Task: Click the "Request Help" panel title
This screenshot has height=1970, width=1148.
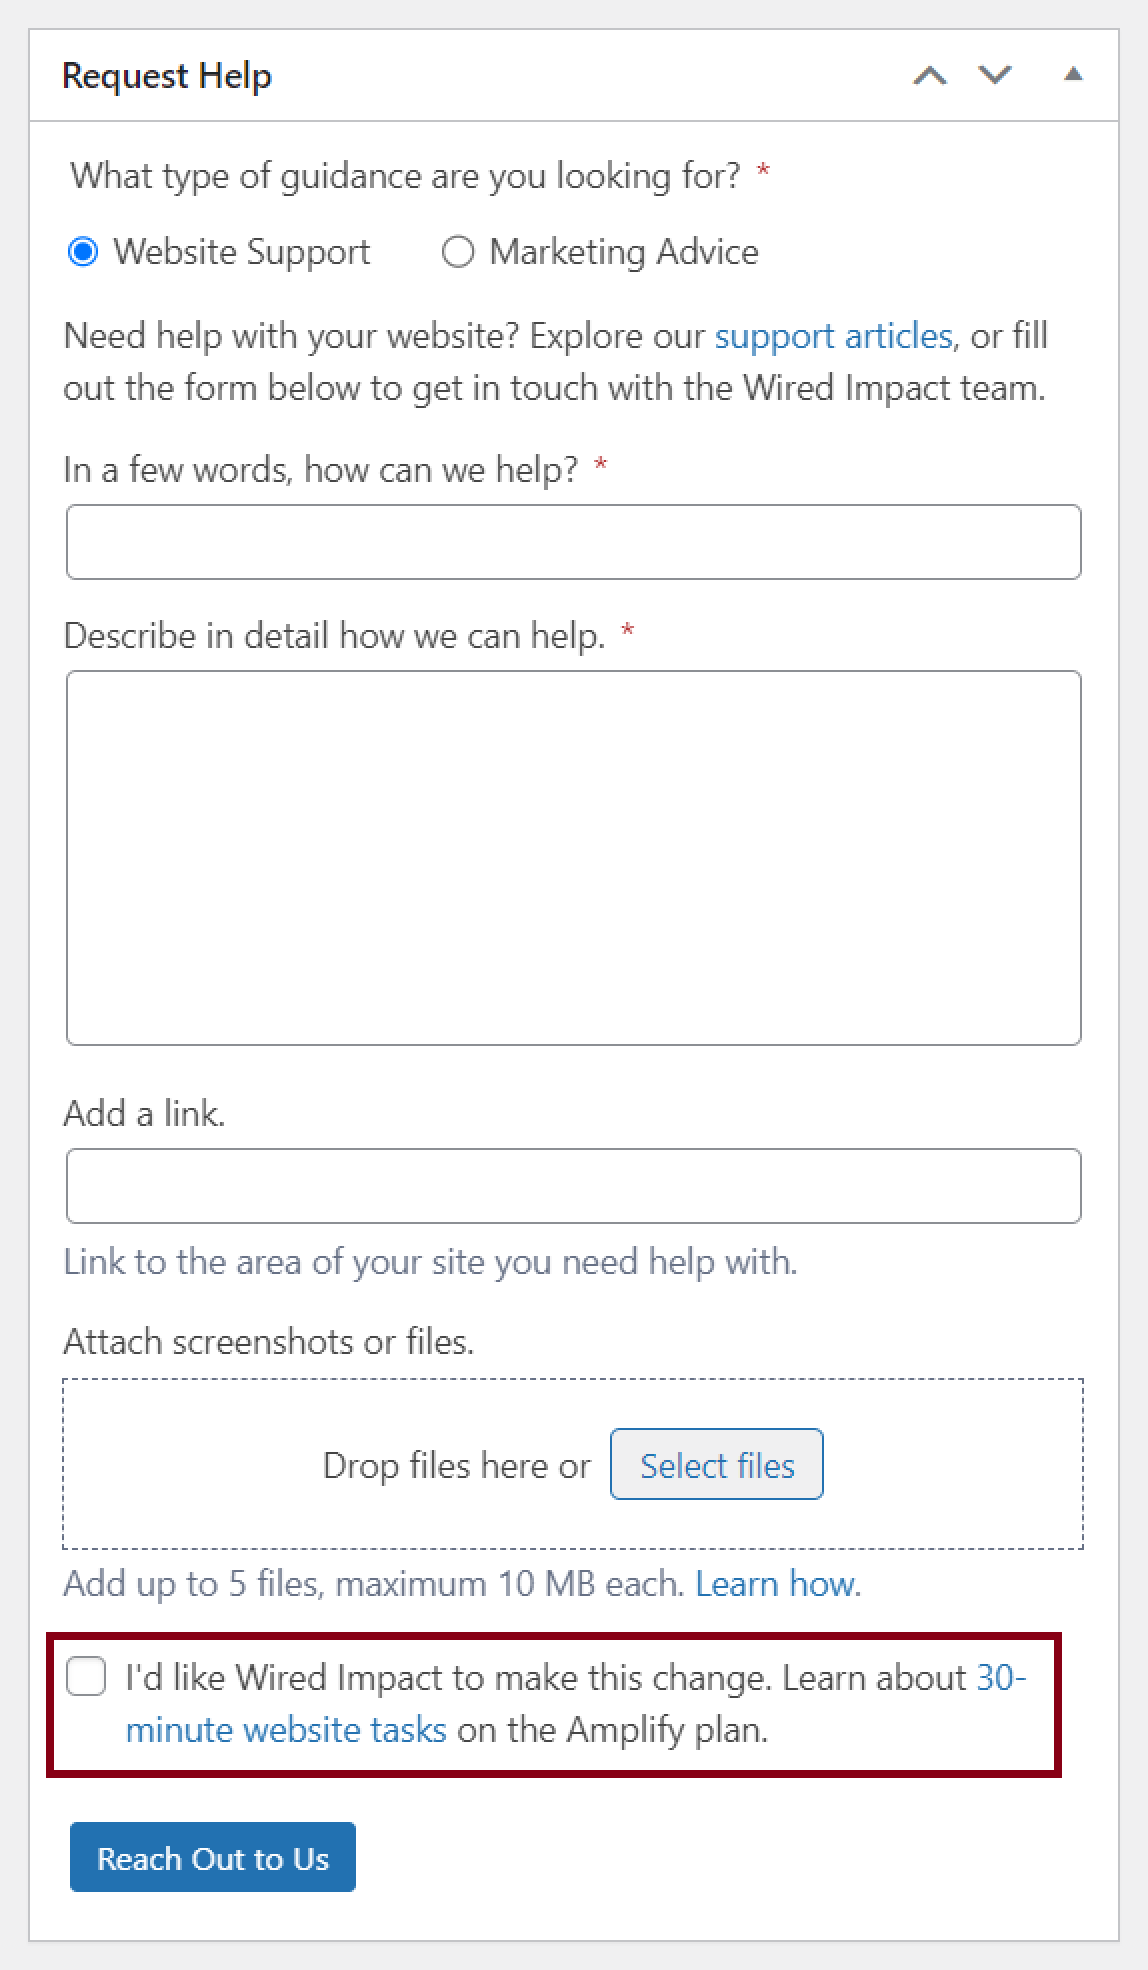Action: (x=167, y=75)
